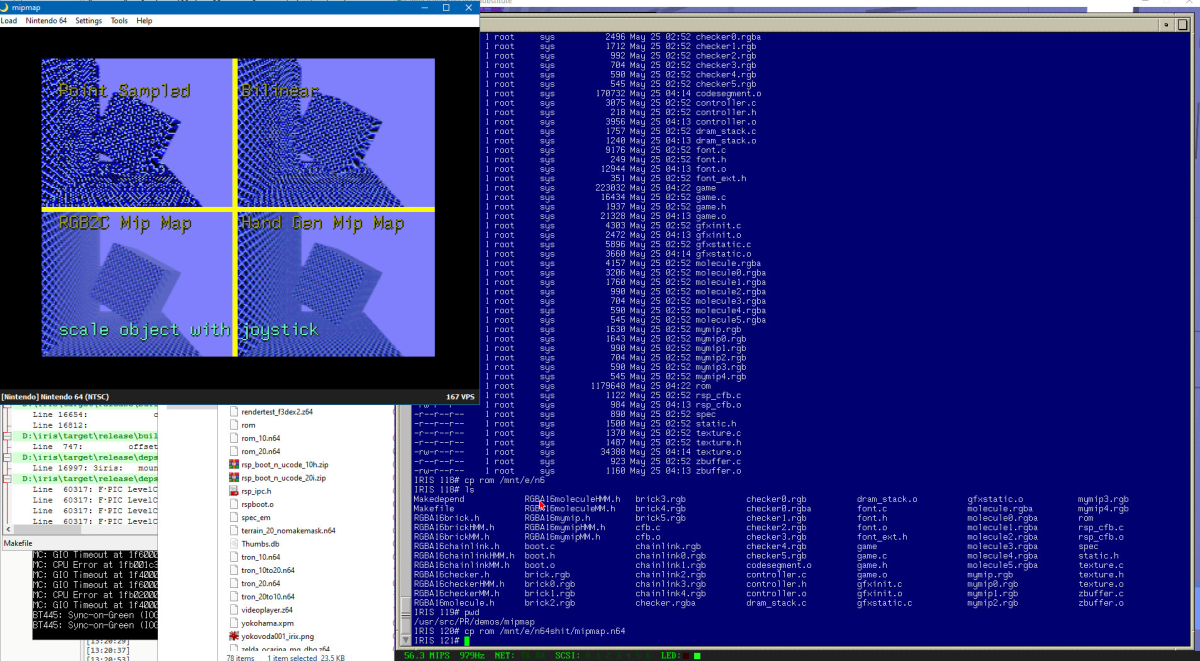Open the Nintendo 64 menu

pos(44,20)
